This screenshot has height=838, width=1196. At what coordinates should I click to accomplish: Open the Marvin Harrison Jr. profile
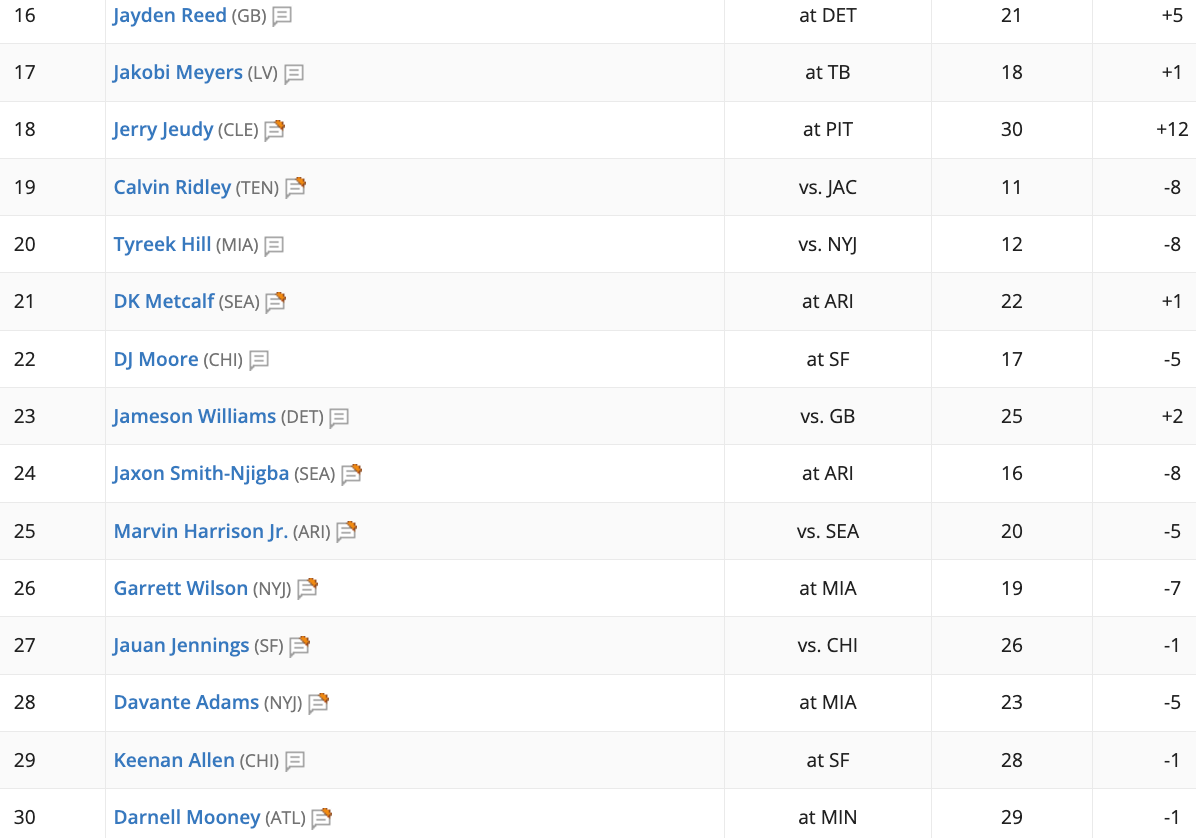(x=201, y=531)
